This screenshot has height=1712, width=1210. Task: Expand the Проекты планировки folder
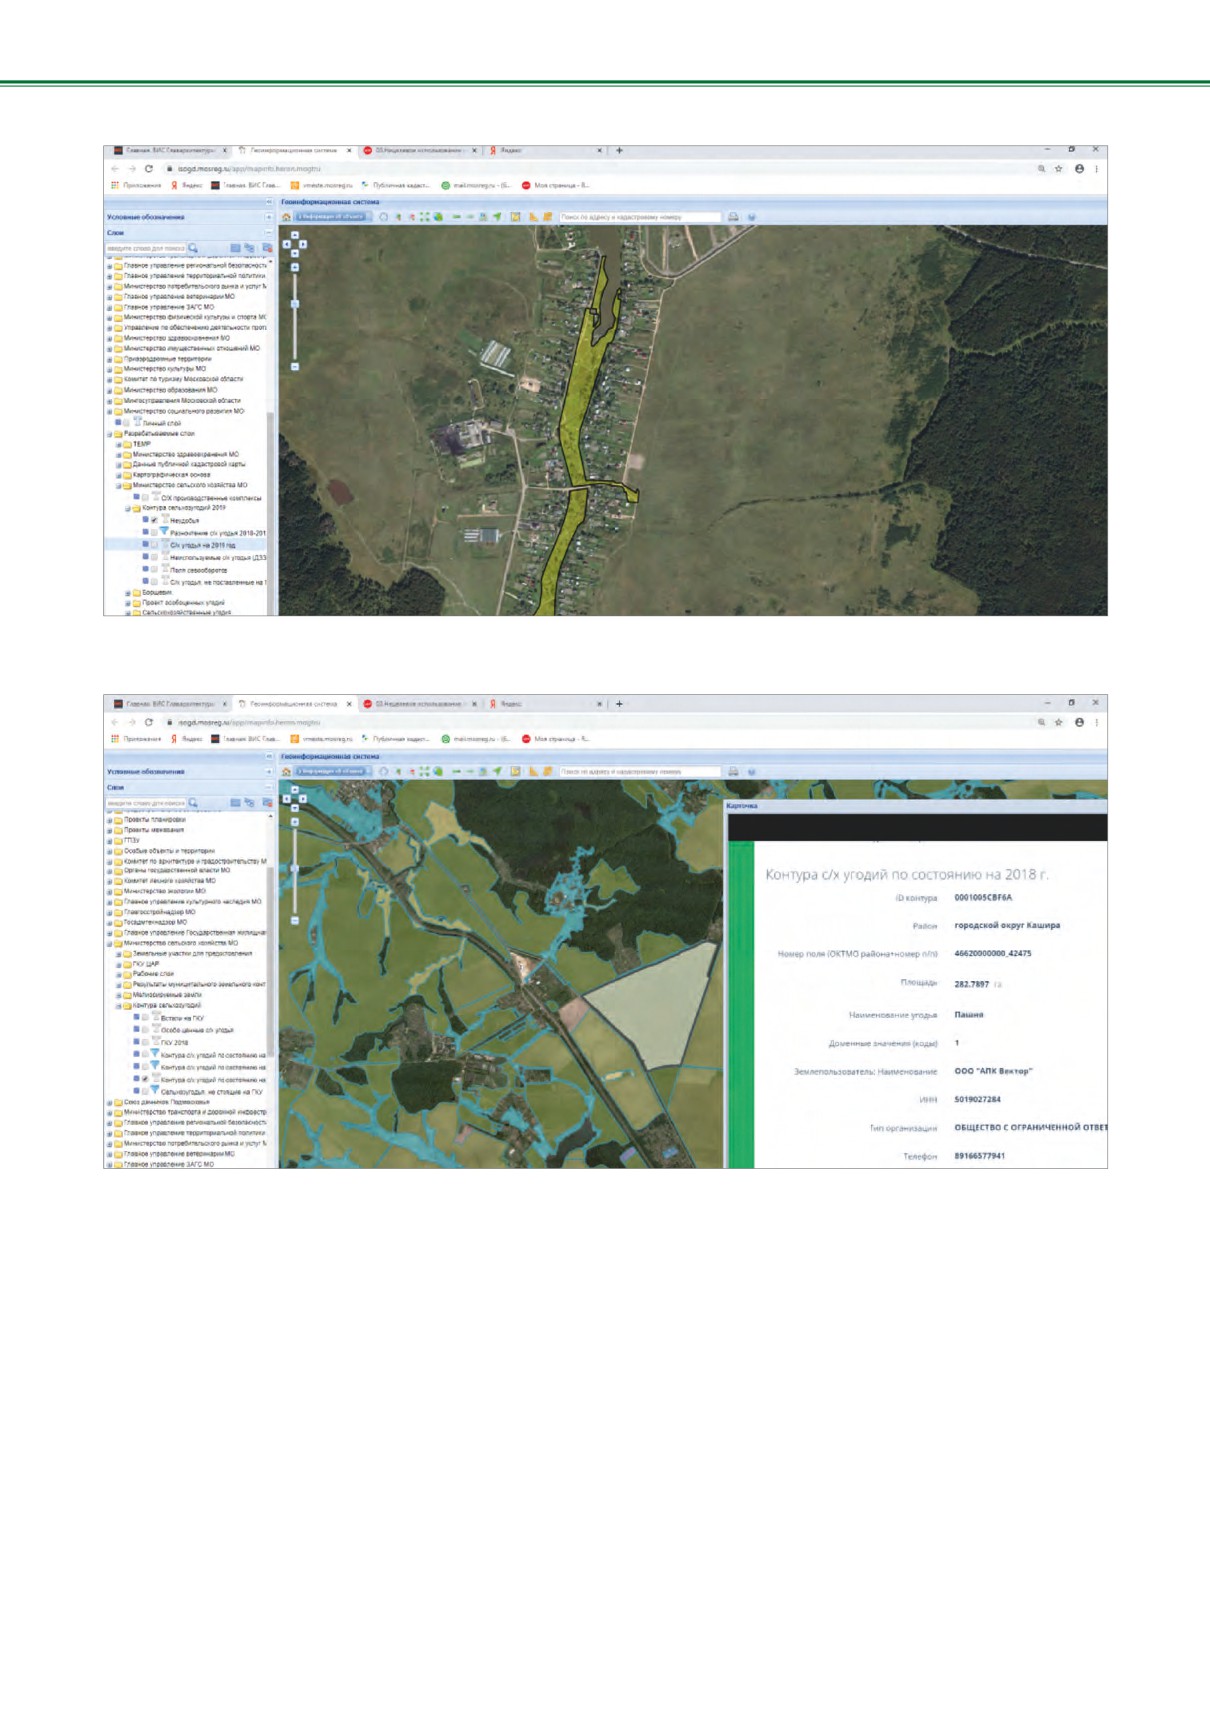[109, 820]
